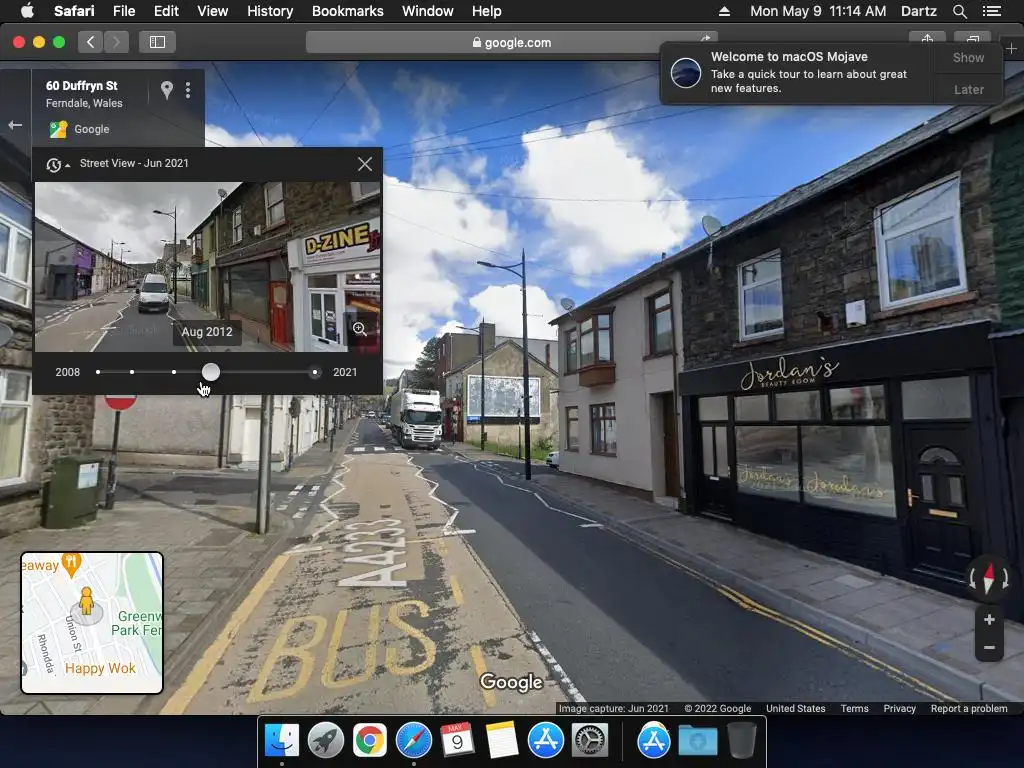Open the Help menu
Image resolution: width=1024 pixels, height=768 pixels.
(487, 11)
